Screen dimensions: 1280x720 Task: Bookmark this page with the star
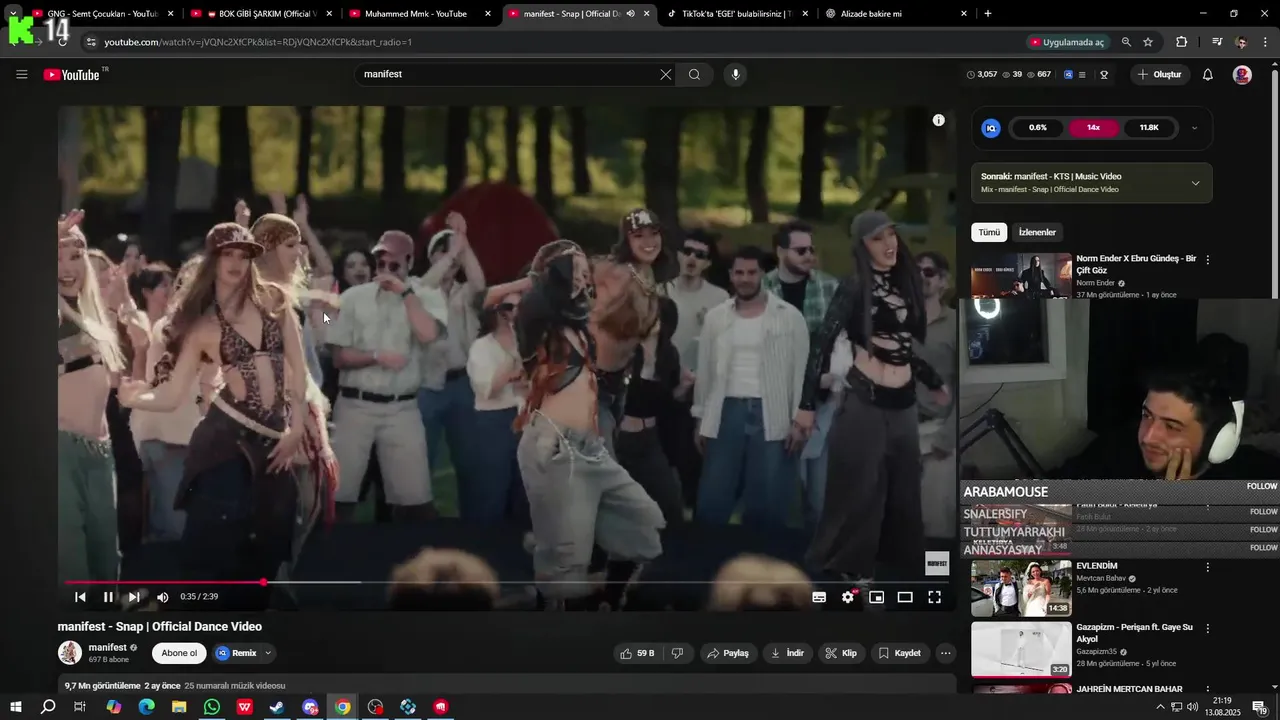(1148, 42)
